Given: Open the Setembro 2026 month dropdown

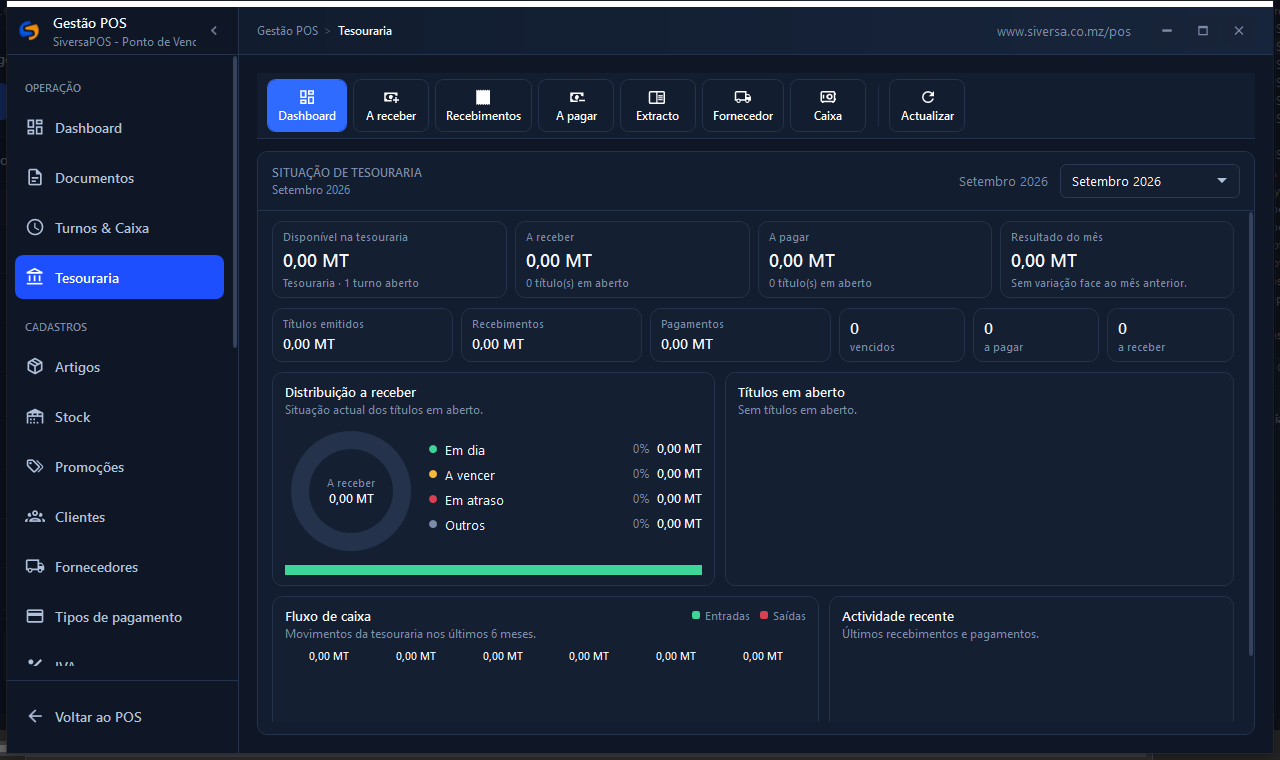Looking at the screenshot, I should tap(1149, 181).
